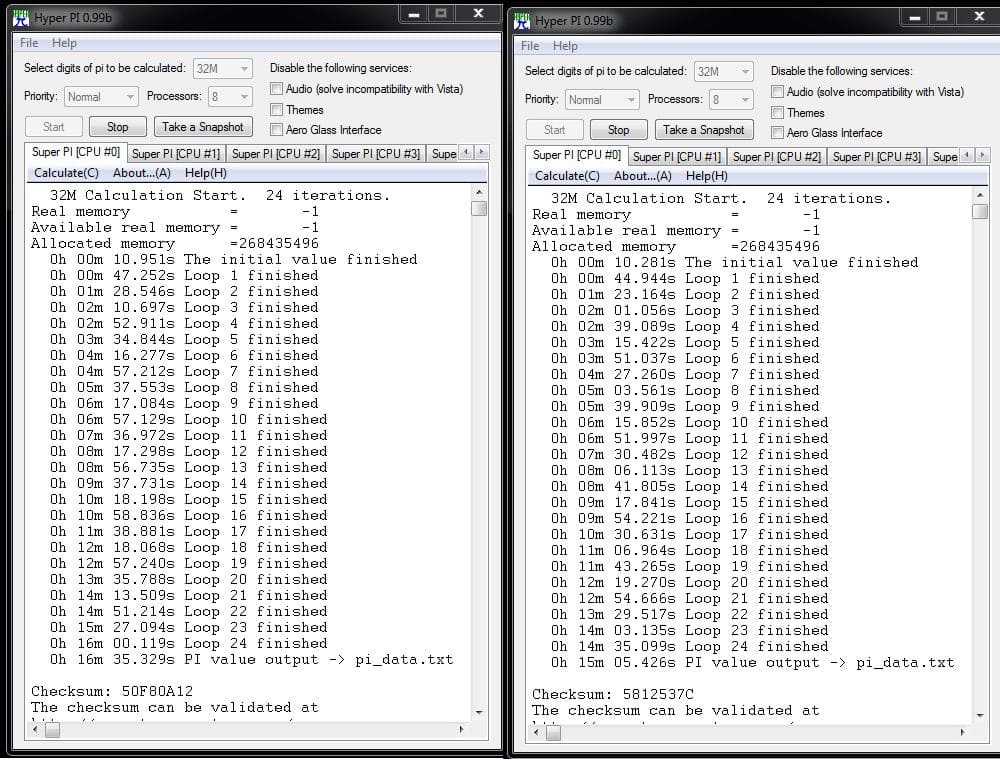
Task: Click horizontal scroll-right arrow in left window
Action: pos(461,729)
